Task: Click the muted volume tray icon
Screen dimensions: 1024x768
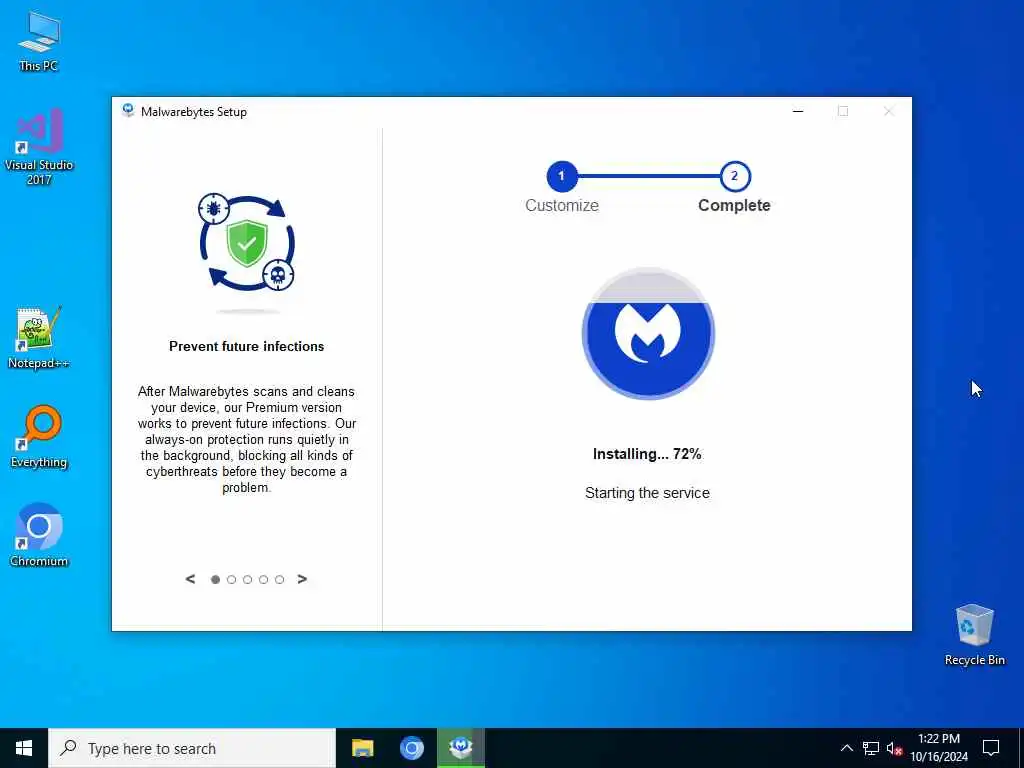Action: click(x=895, y=748)
